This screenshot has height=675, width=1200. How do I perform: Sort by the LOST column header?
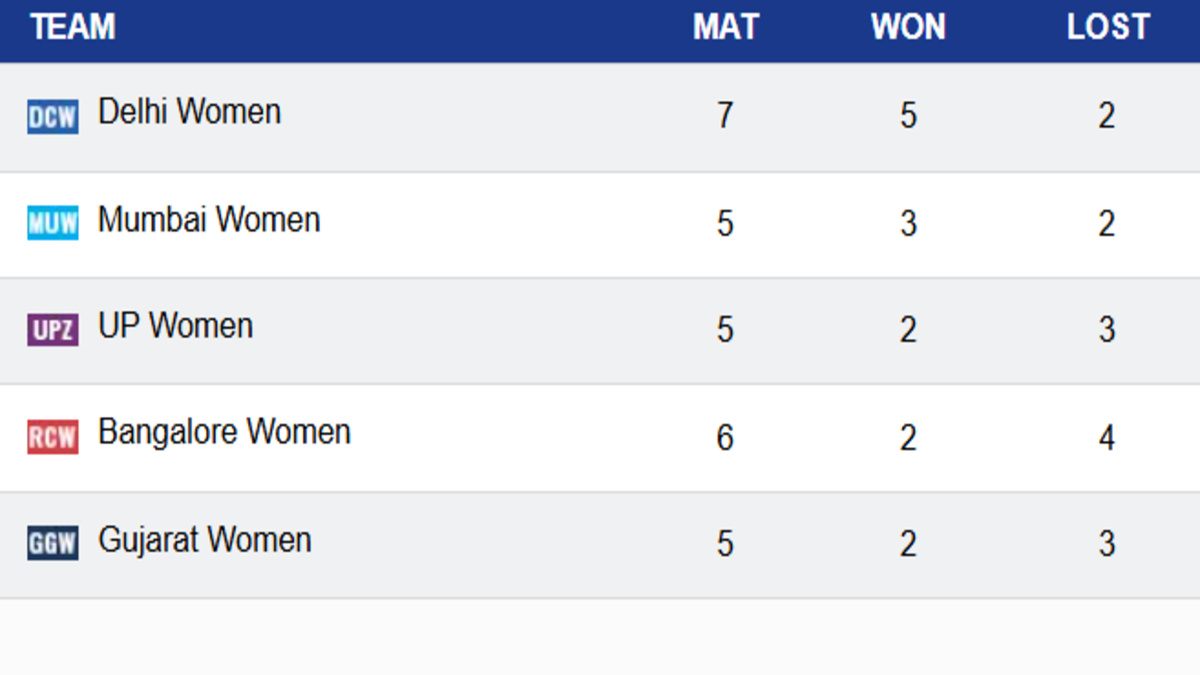[x=1108, y=27]
